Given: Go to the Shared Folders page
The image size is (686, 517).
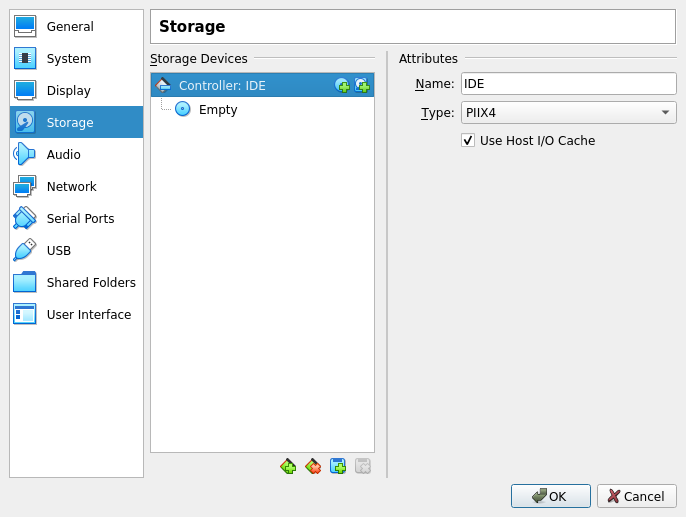Looking at the screenshot, I should point(90,283).
